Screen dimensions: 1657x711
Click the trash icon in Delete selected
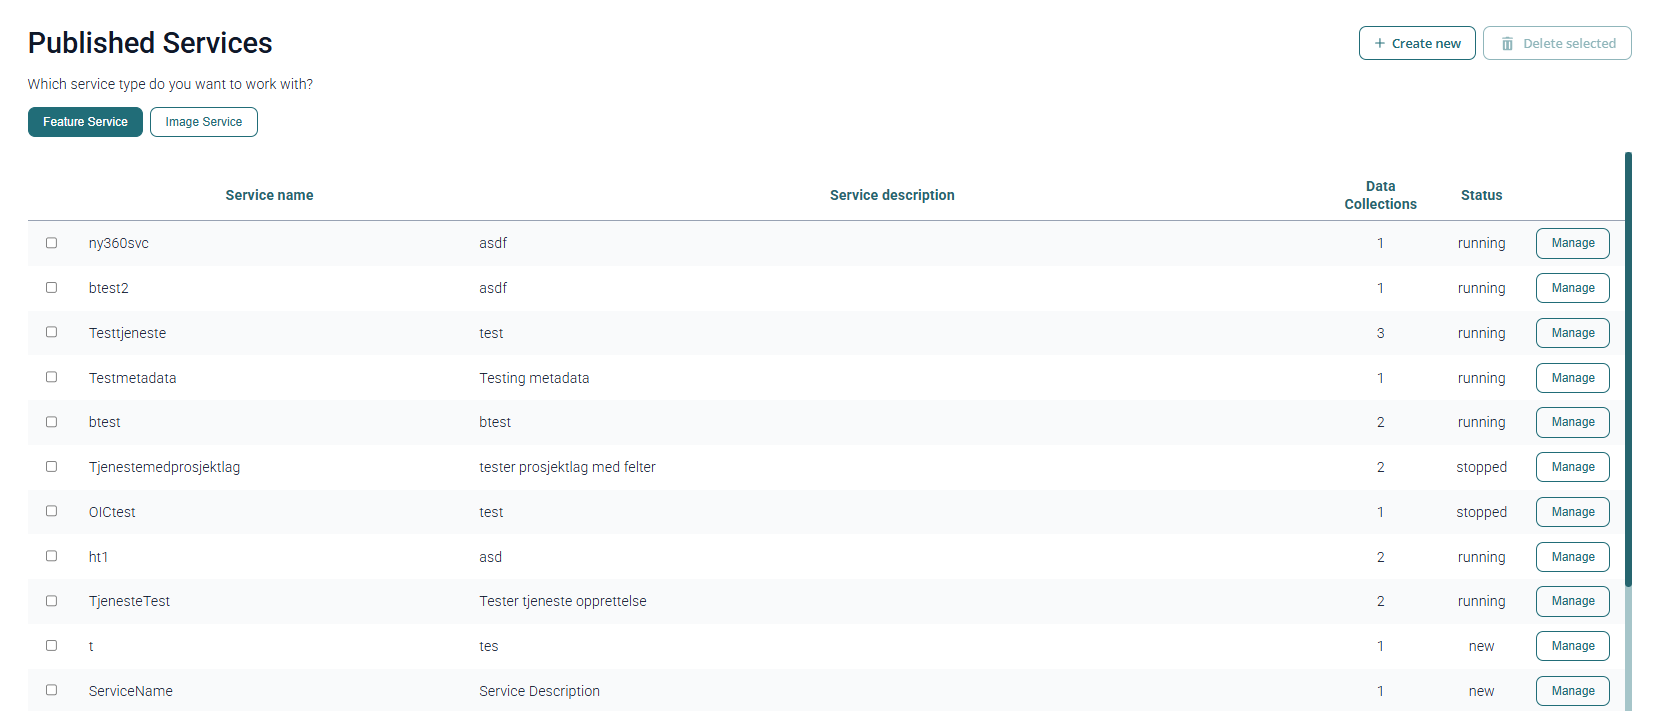click(x=1507, y=43)
